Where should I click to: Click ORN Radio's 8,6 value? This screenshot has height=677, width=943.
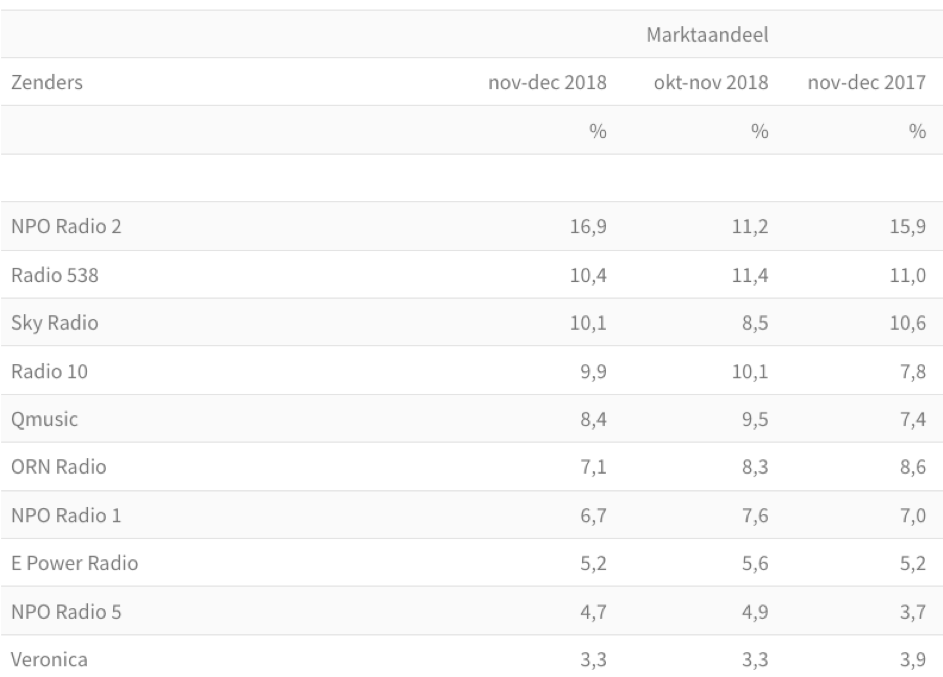pos(913,467)
